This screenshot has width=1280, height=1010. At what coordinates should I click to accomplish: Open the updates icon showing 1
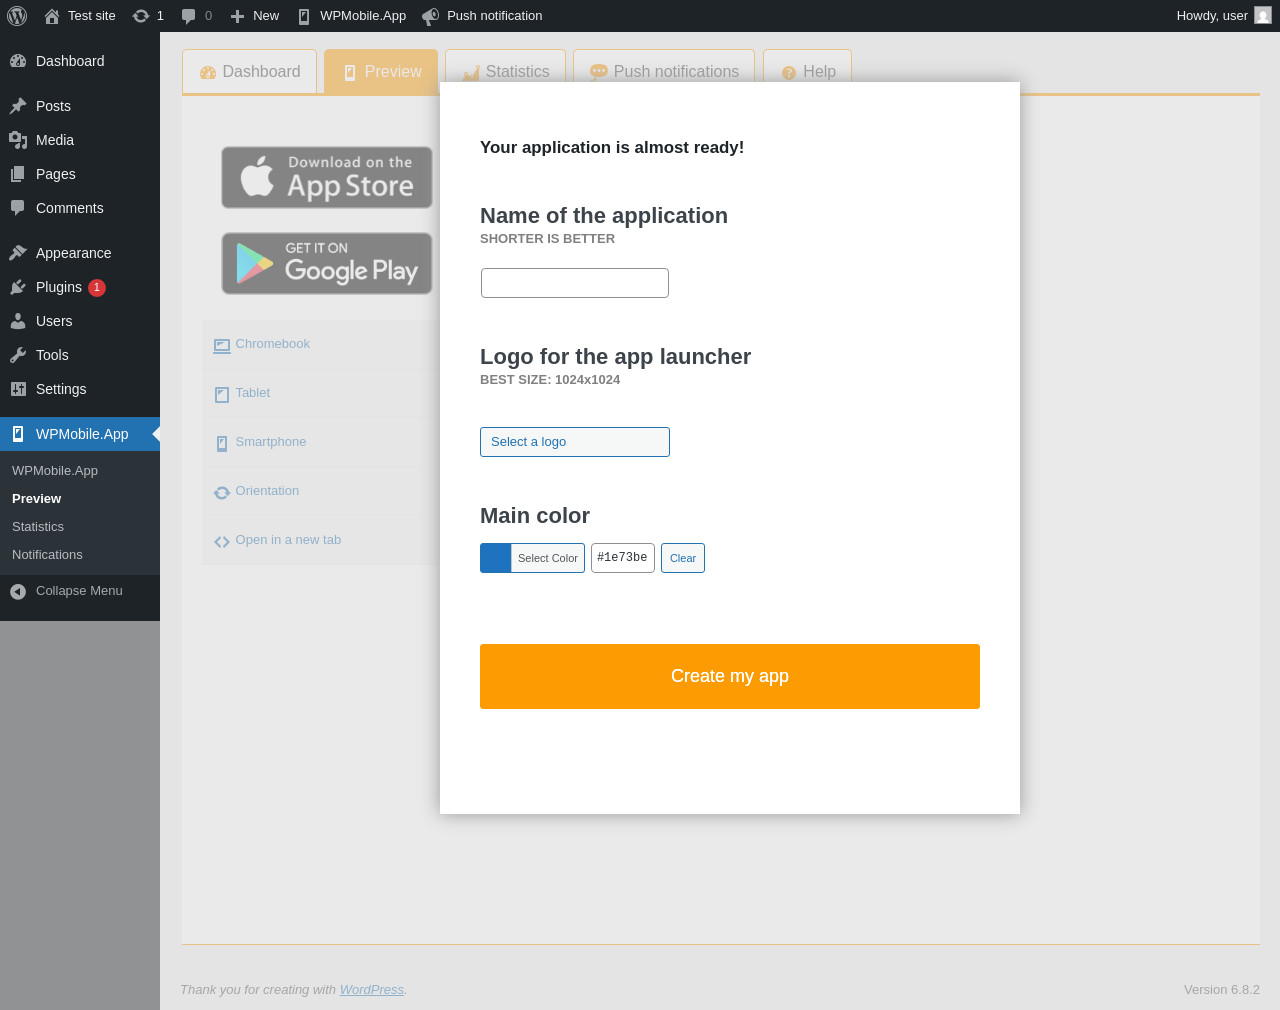coord(148,16)
